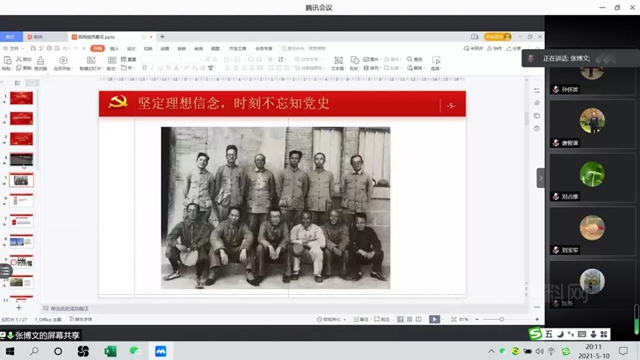
Task: Switch to the 设计 ribbon tab
Action: tap(131, 49)
